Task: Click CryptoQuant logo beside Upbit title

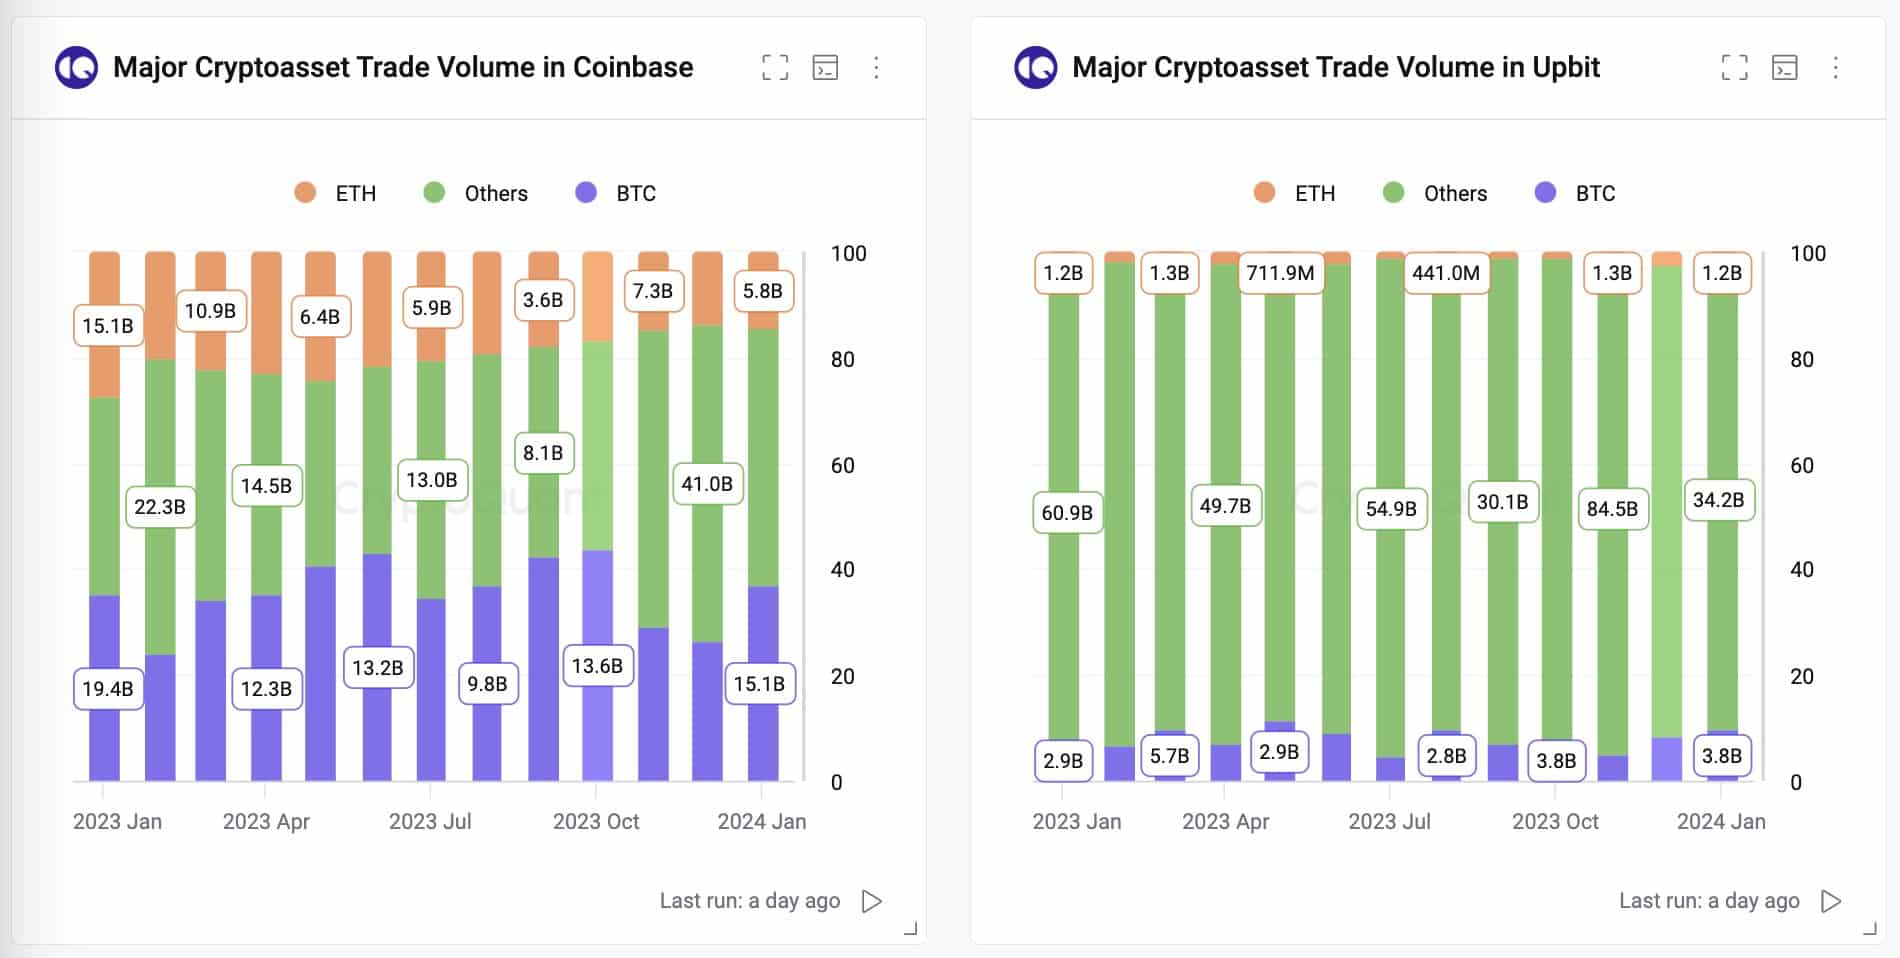Action: click(1035, 68)
